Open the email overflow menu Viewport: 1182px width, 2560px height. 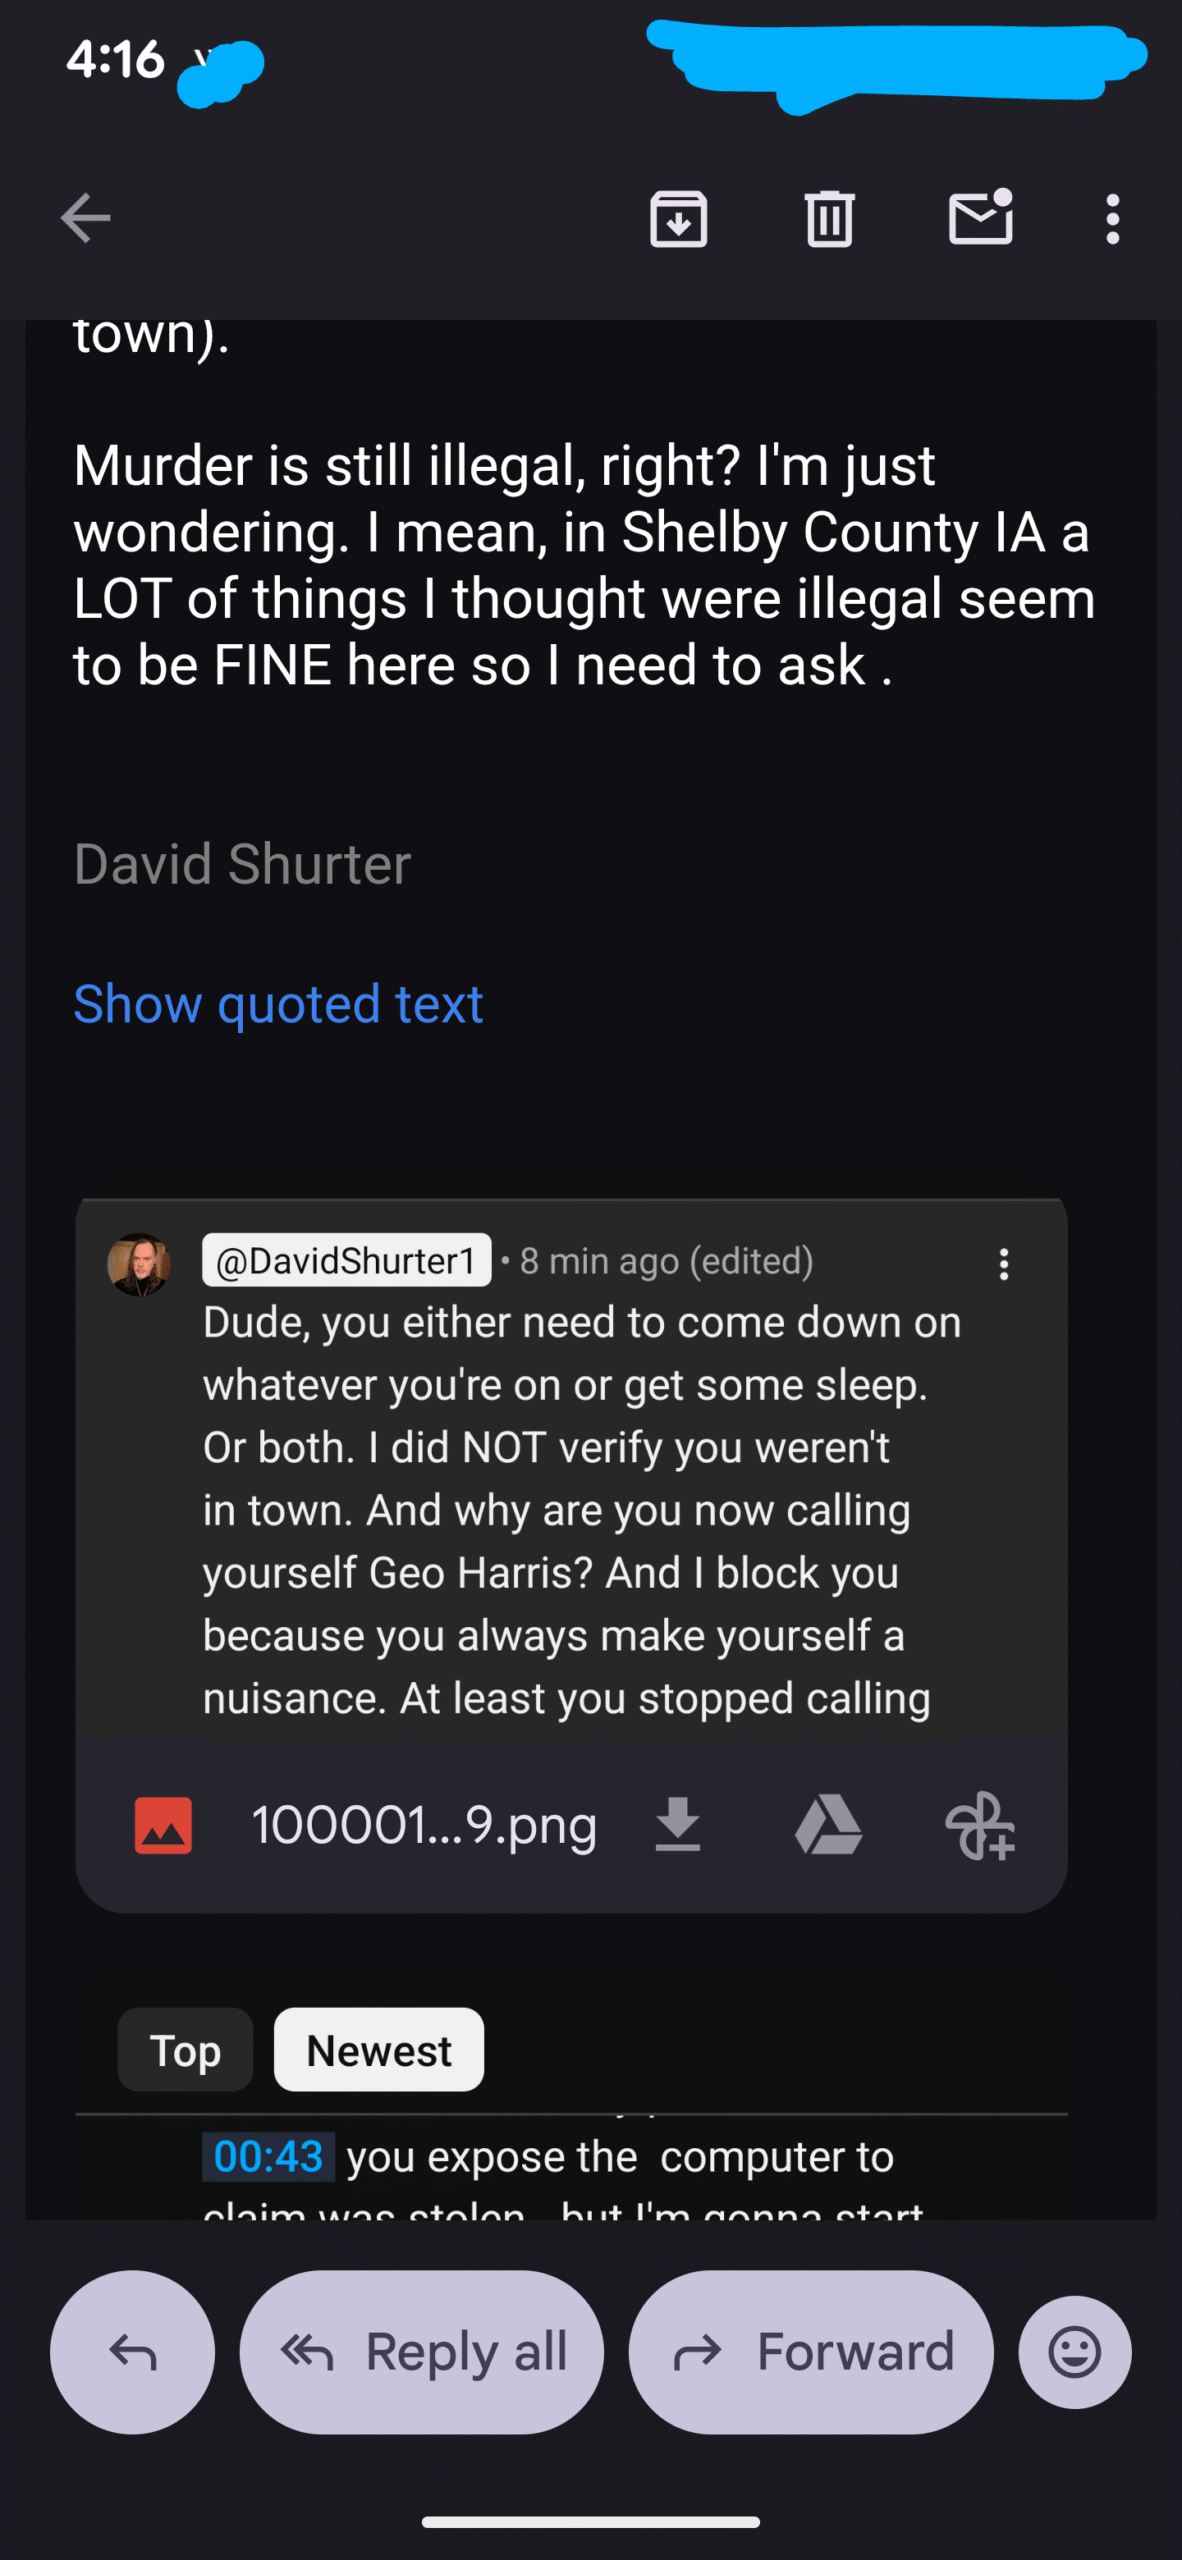(x=1112, y=219)
